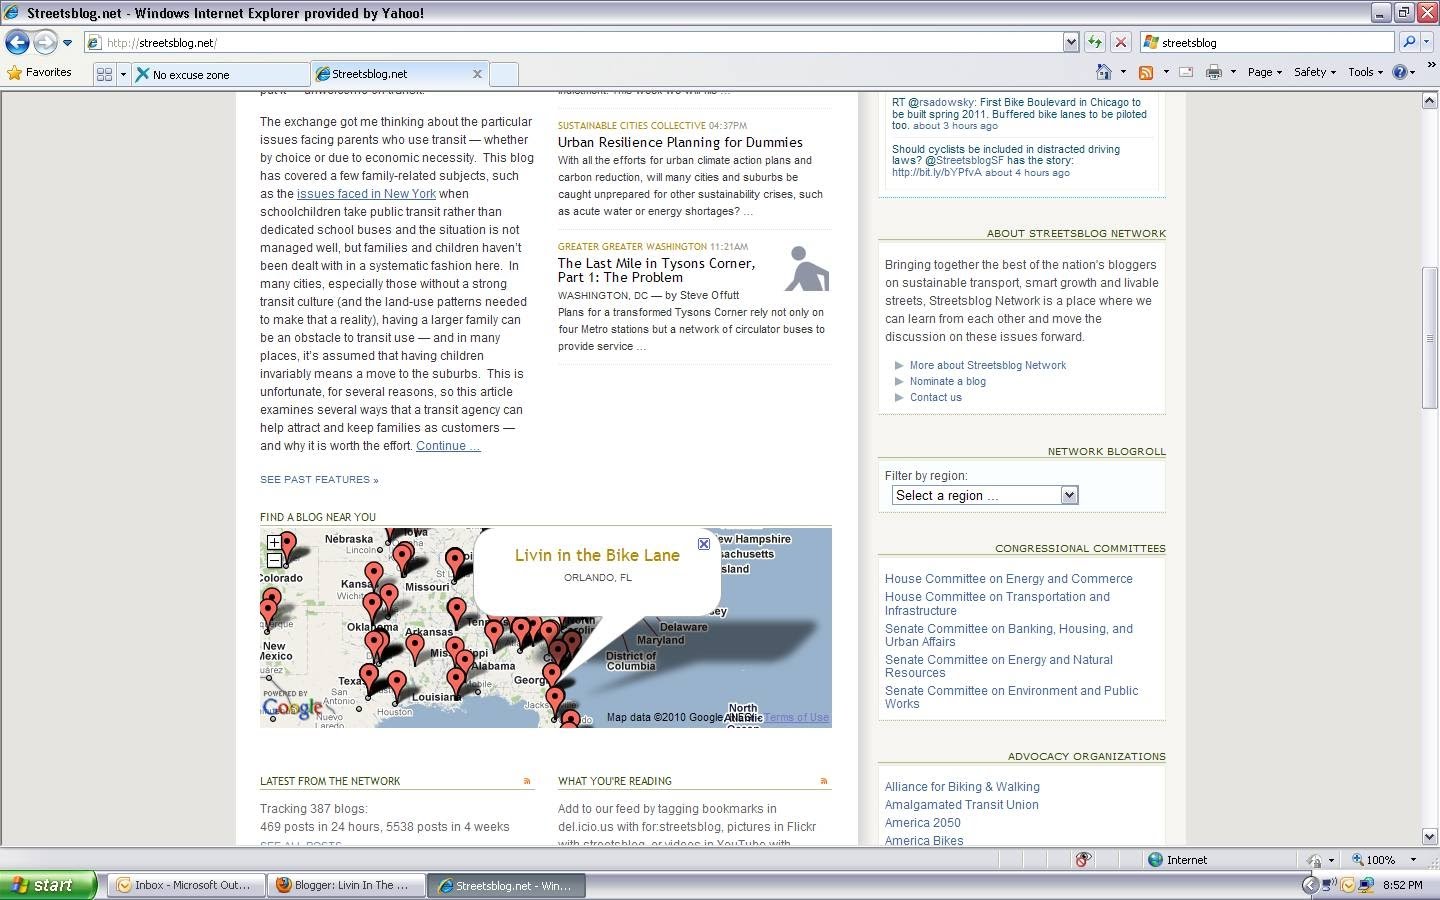This screenshot has height=900, width=1440.
Task: Click the Home page icon
Action: [1104, 72]
